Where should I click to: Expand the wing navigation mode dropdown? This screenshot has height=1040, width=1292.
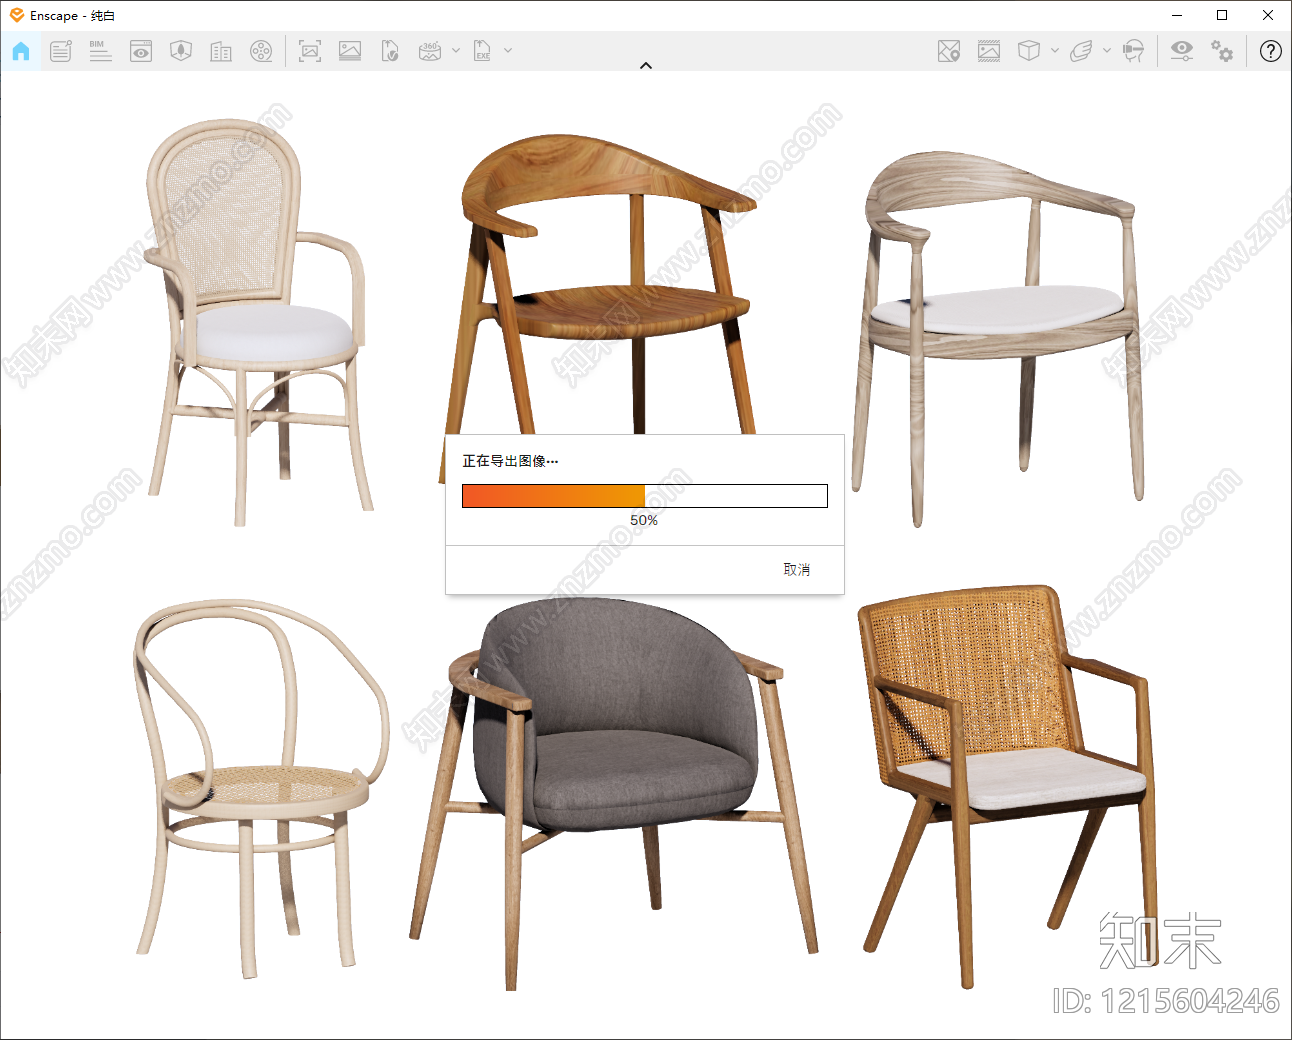tap(1107, 50)
